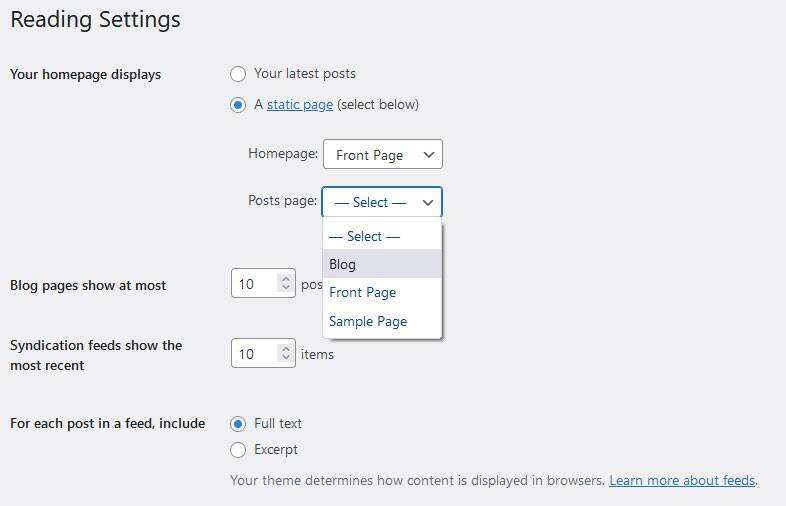Viewport: 786px width, 506px height.
Task: Decrease syndication feed items with down arrow
Action: point(285,360)
